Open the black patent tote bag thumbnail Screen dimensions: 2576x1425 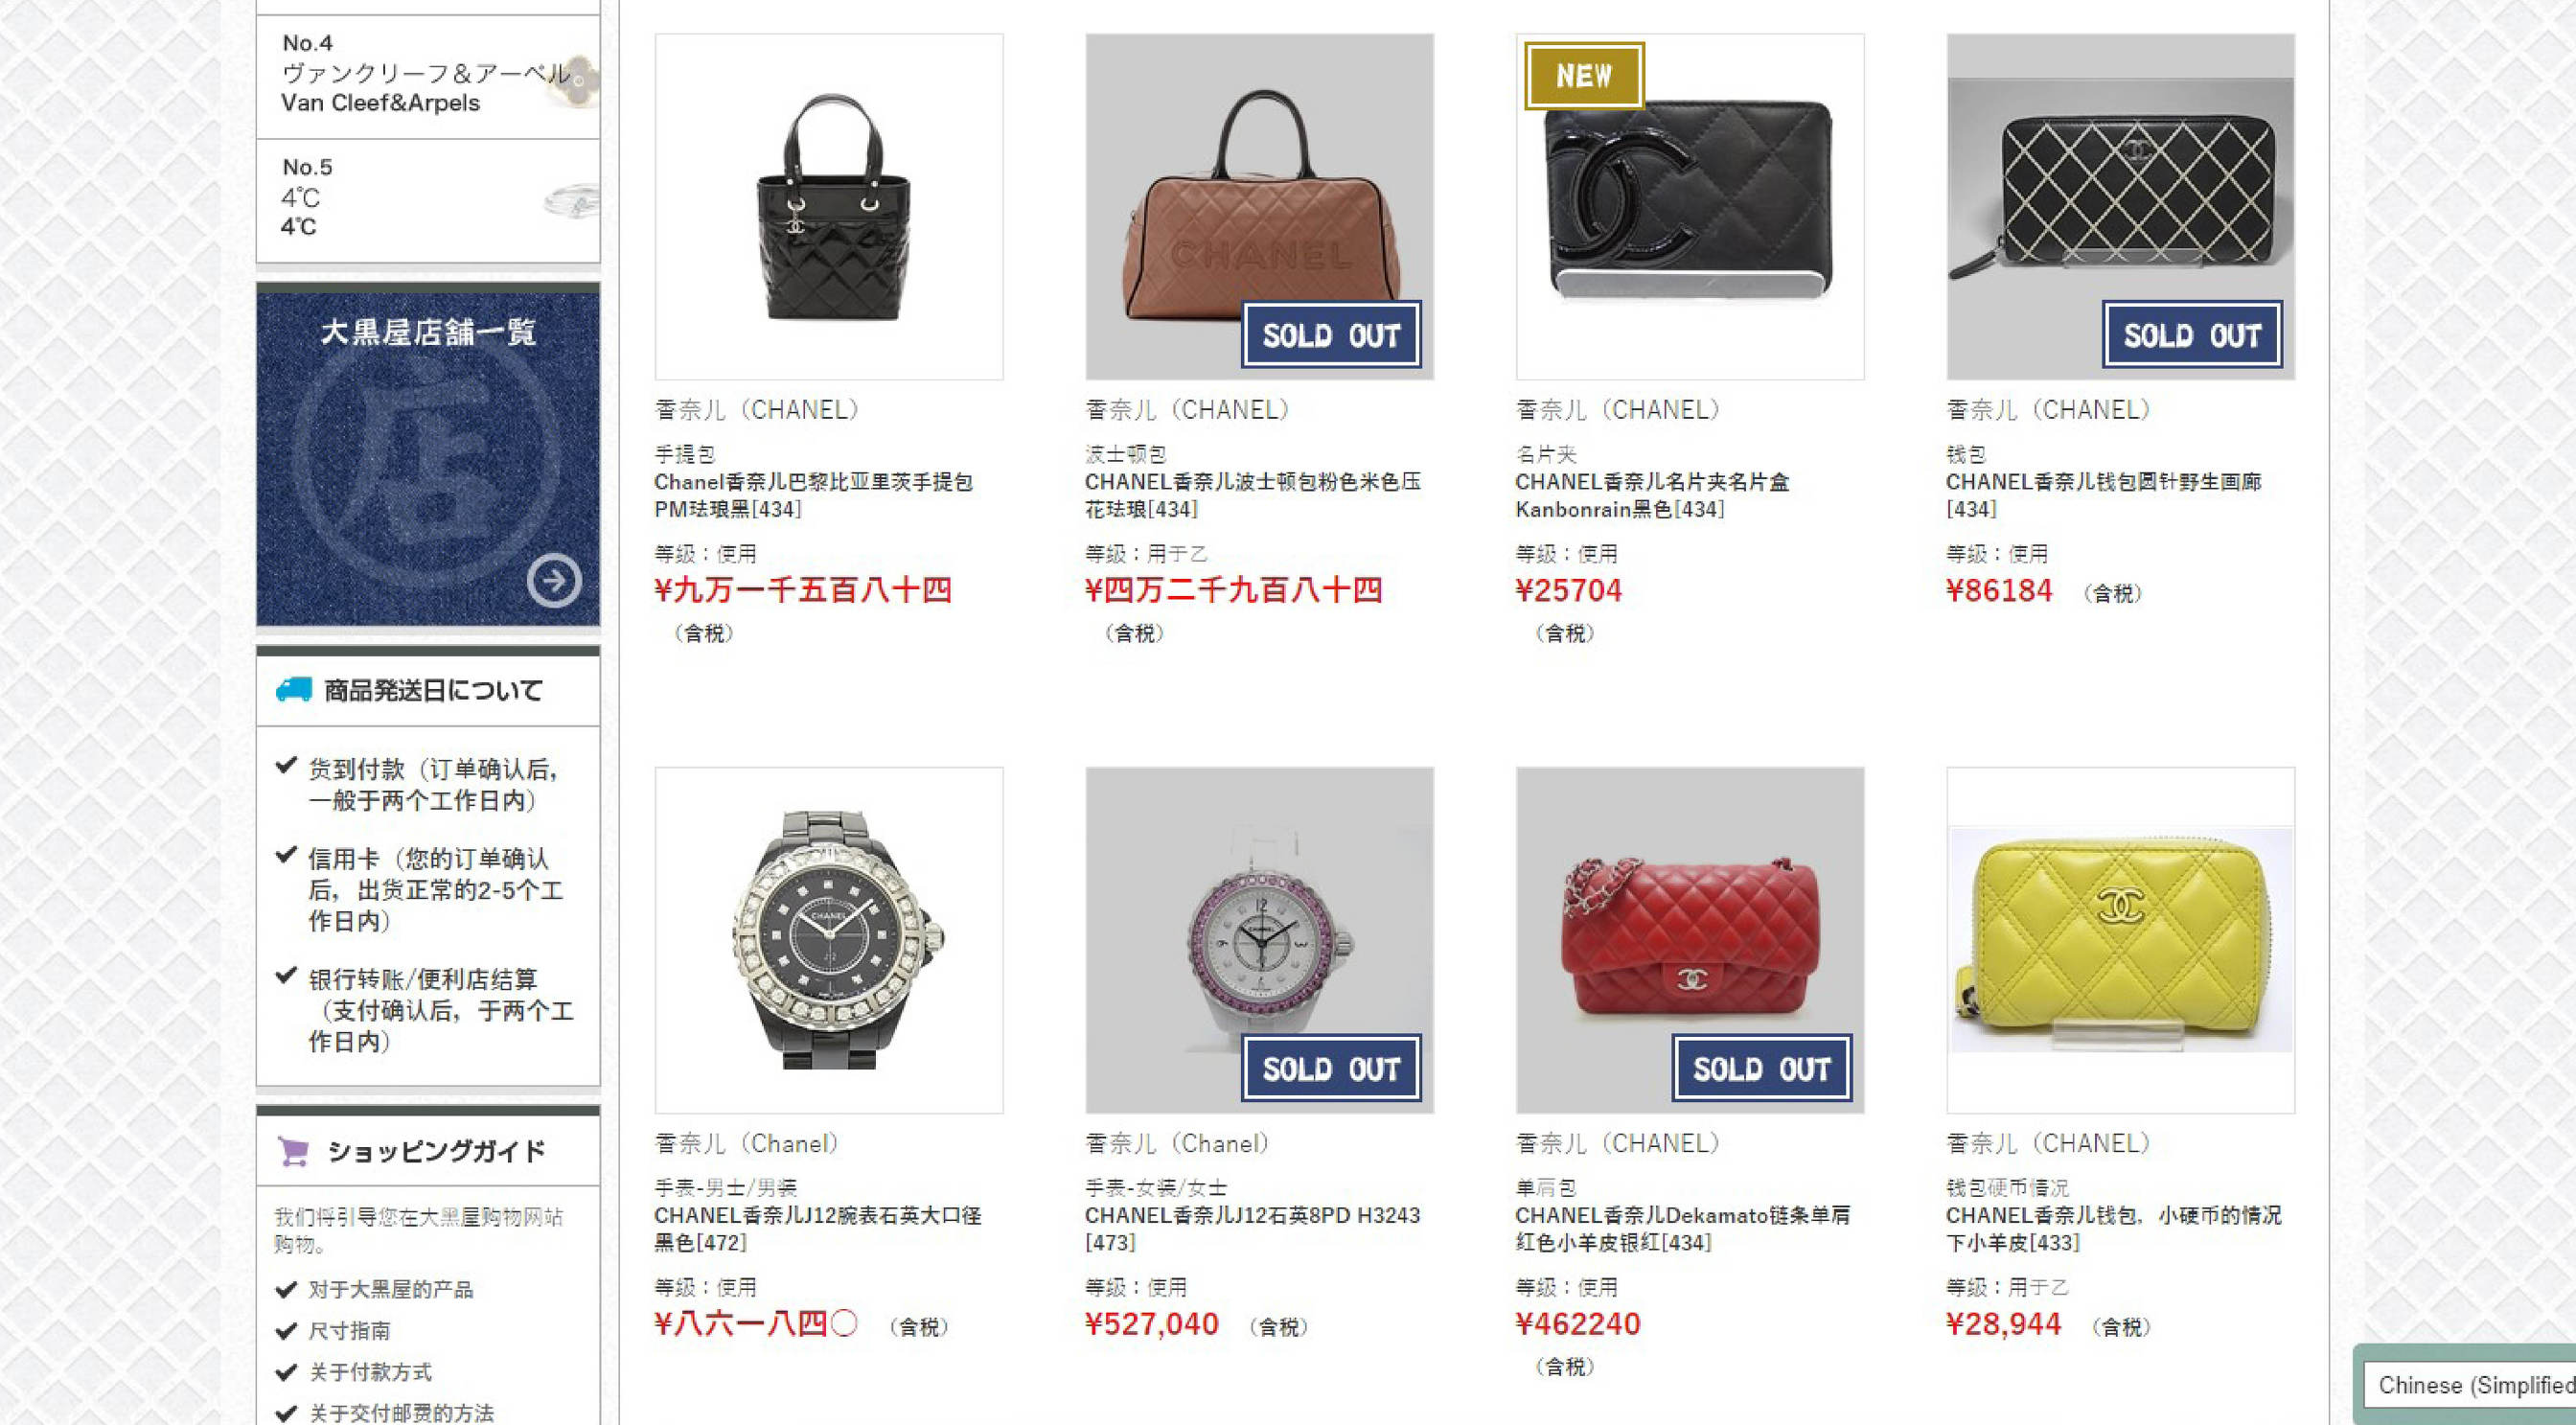click(829, 207)
